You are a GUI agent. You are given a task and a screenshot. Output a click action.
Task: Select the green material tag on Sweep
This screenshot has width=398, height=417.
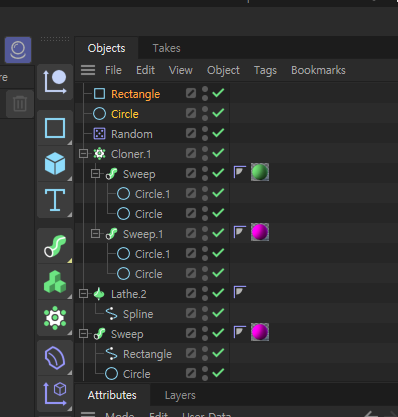260,172
